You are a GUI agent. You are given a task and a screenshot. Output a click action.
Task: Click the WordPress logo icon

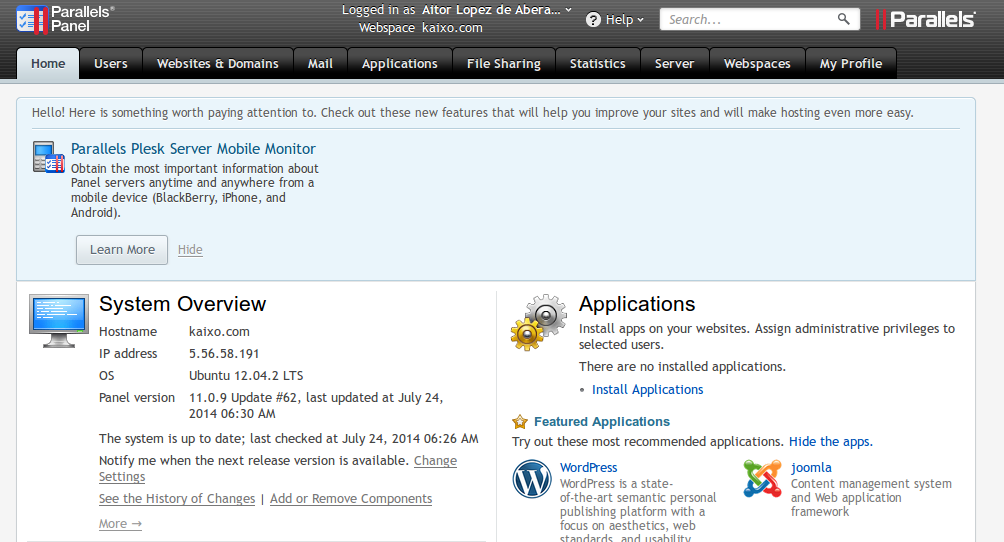click(532, 479)
